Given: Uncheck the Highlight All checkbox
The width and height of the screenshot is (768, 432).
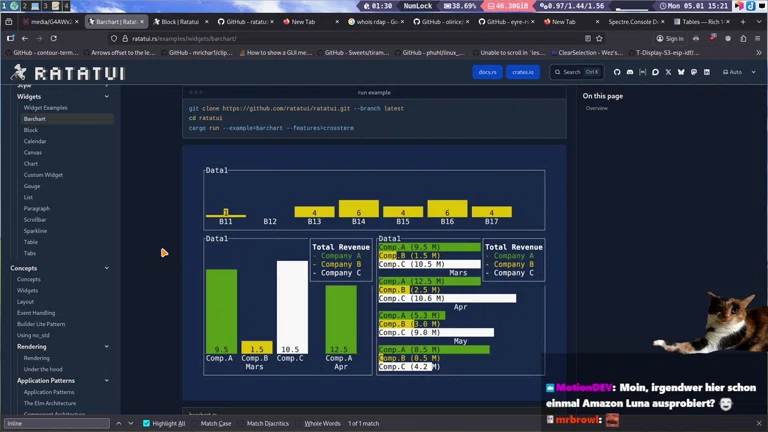Looking at the screenshot, I should (147, 424).
